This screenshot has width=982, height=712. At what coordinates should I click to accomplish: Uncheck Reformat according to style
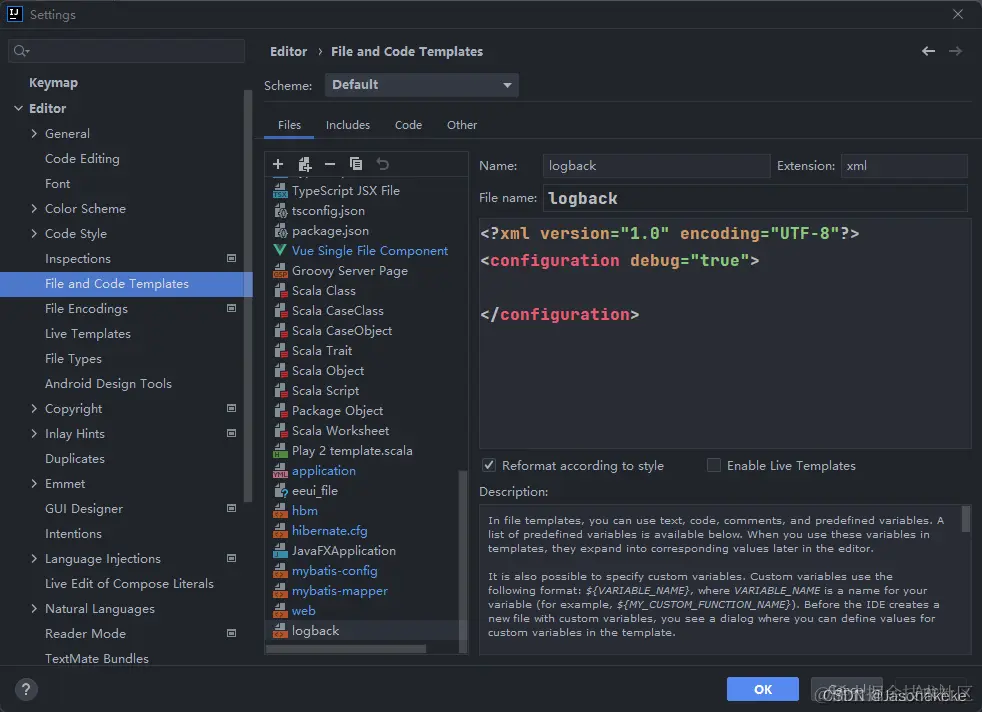[488, 465]
